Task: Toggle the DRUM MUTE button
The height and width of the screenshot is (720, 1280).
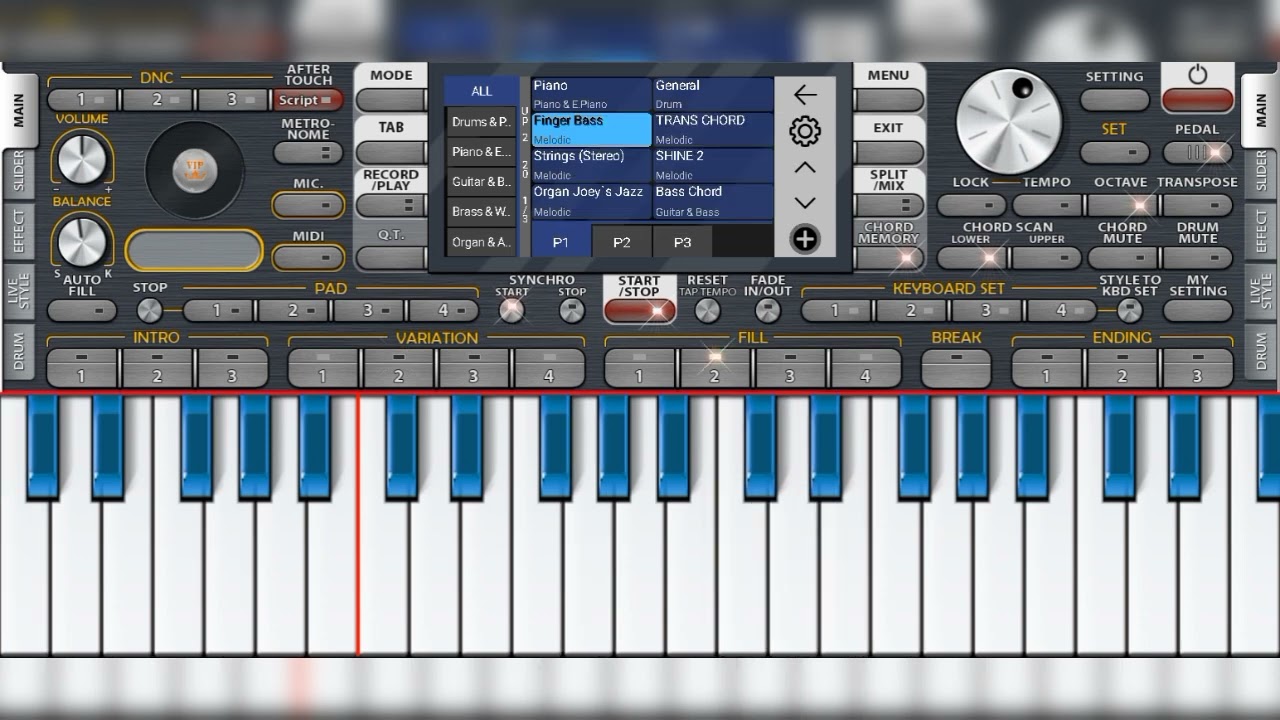Action: pyautogui.click(x=1198, y=257)
